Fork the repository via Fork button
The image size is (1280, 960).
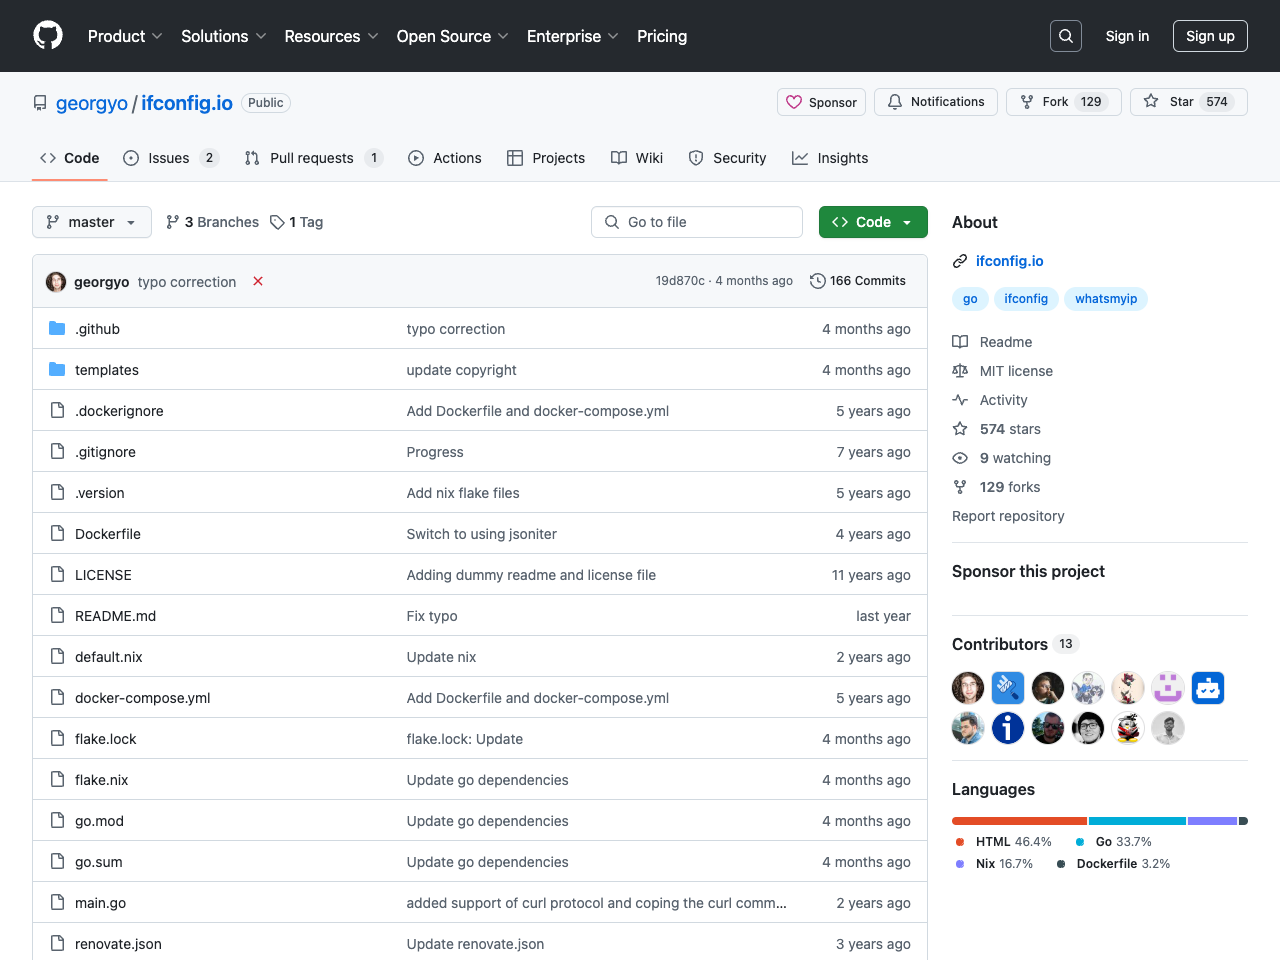click(x=1064, y=102)
